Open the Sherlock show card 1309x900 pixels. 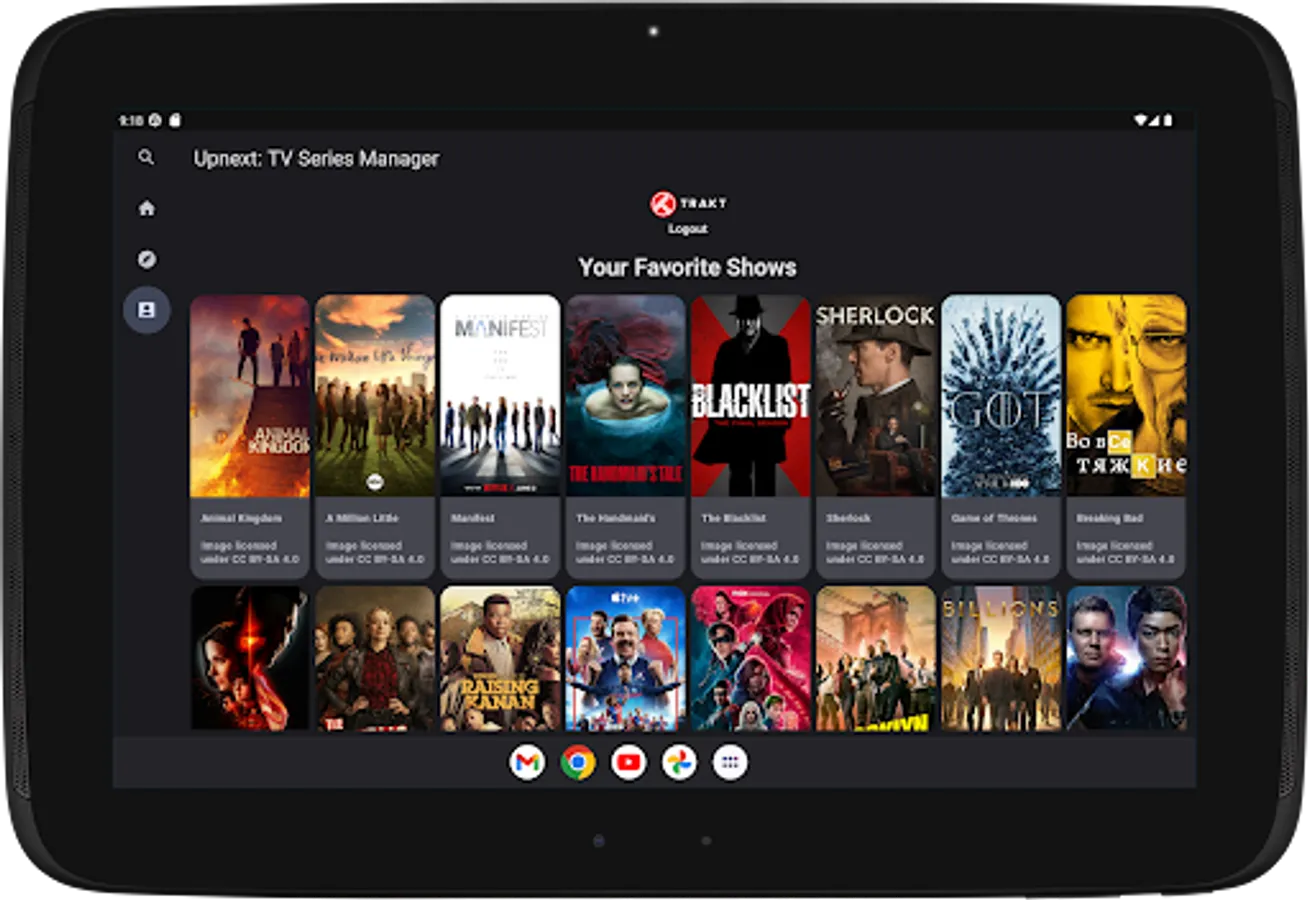pos(876,436)
